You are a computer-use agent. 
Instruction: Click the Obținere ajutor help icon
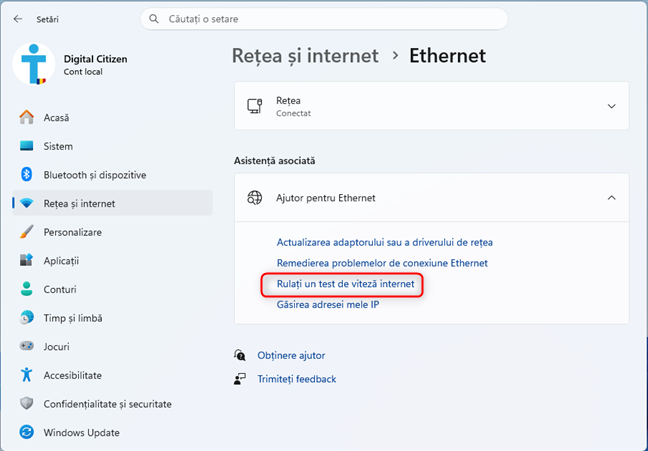point(240,355)
